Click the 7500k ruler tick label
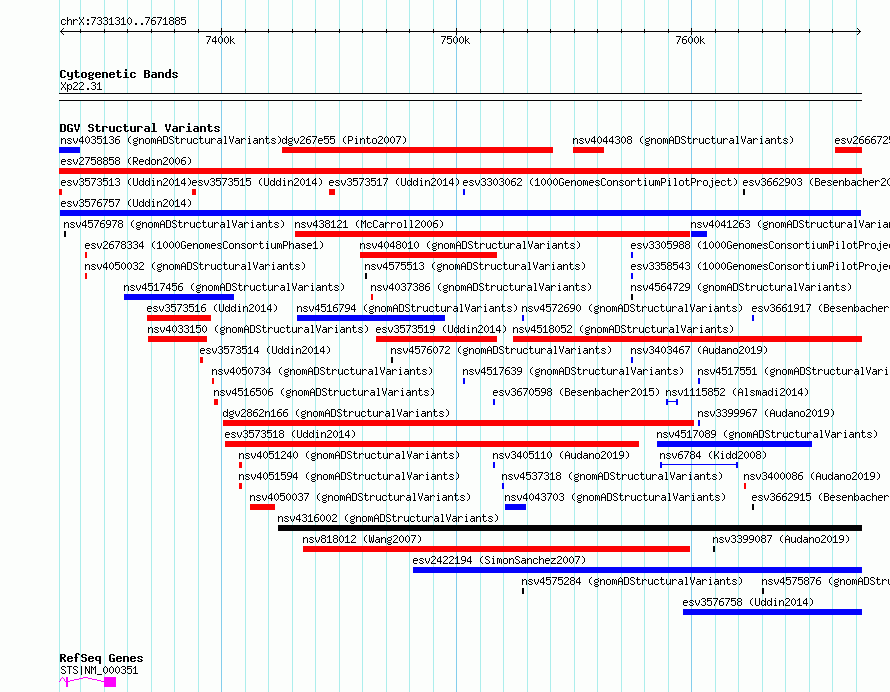Viewport: 890px width, 692px height. [455, 40]
